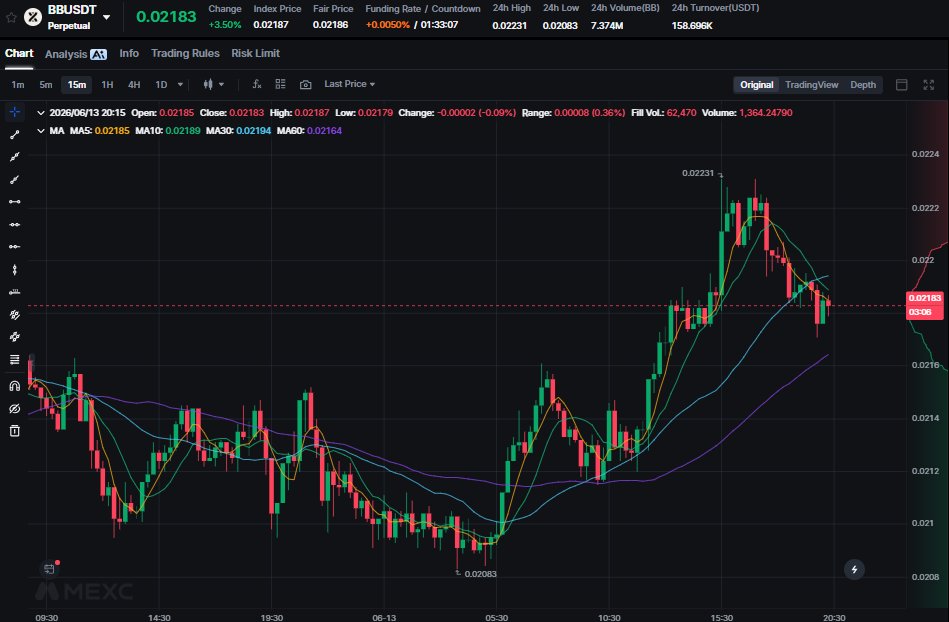Select the 1m timeframe
949x622 pixels.
click(18, 85)
